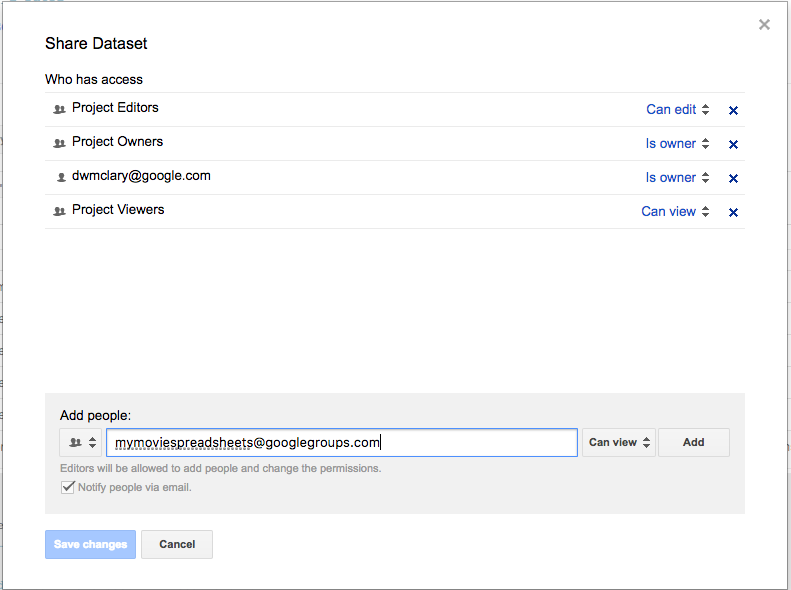Viewport: 791px width, 590px height.
Task: Open dwmclary@google.com's Is owner dropdown
Action: coord(677,178)
